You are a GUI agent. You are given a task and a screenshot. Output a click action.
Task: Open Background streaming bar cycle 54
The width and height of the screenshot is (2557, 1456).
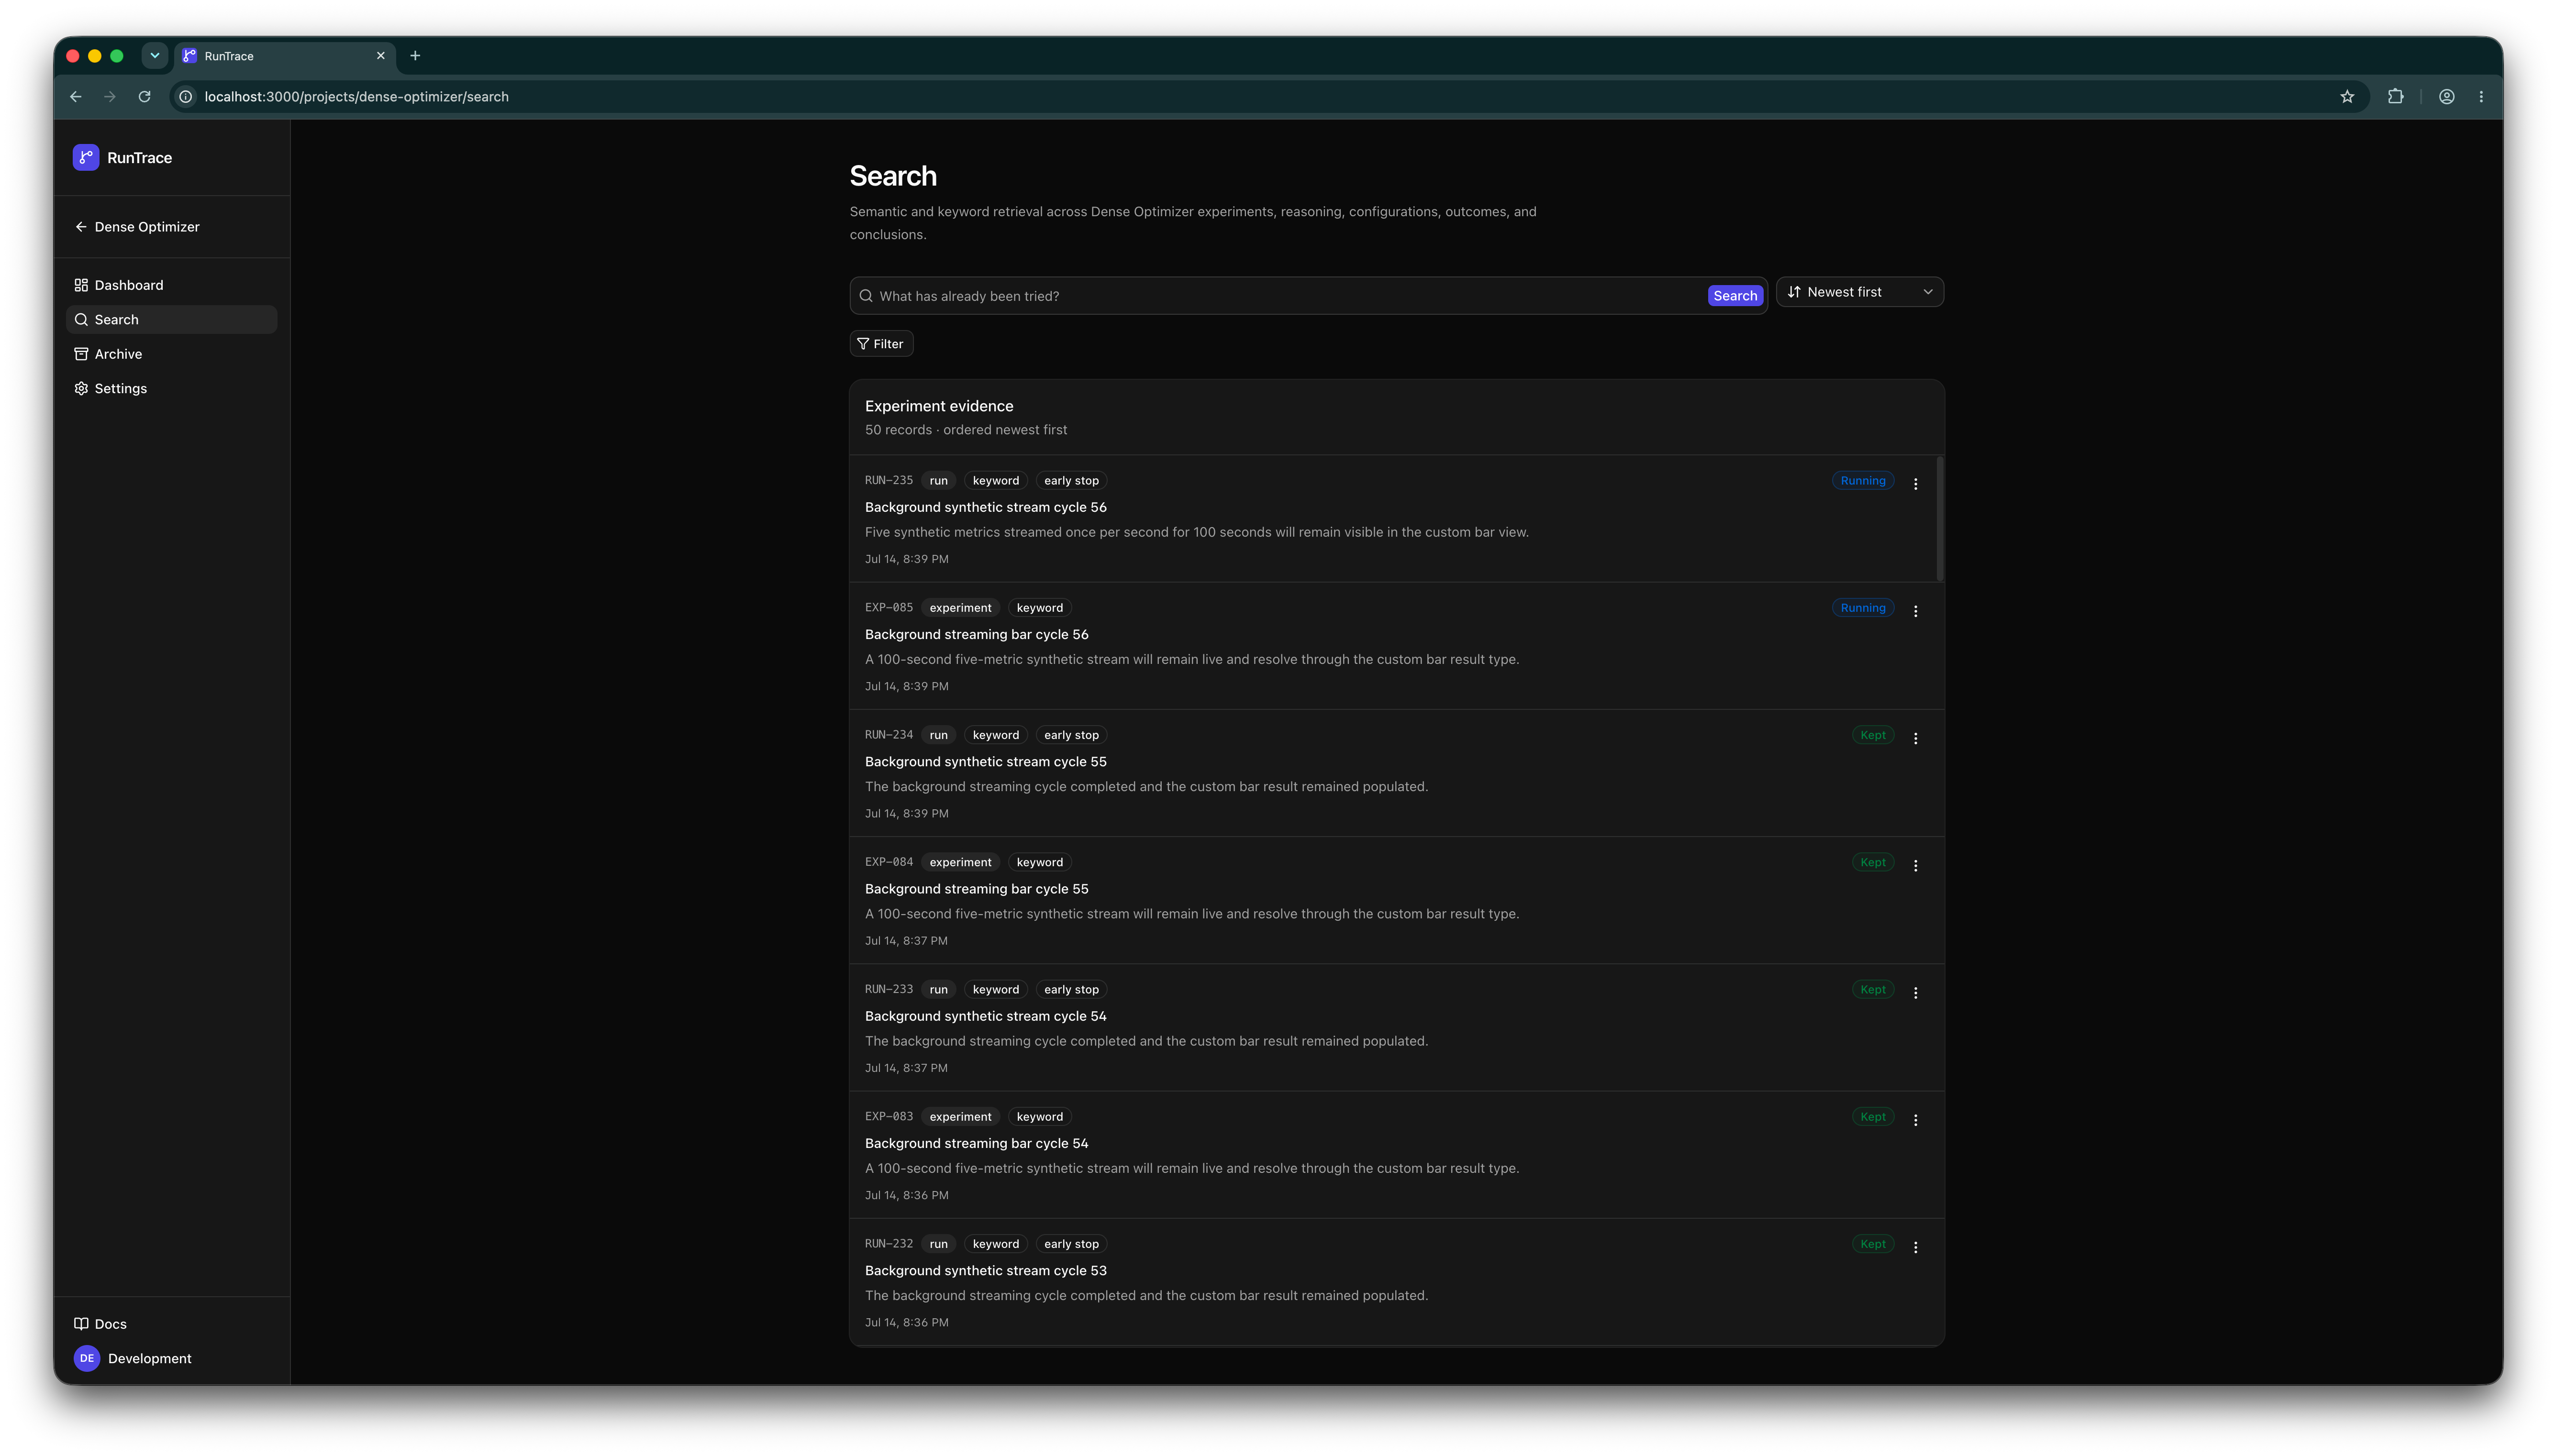(x=976, y=1143)
